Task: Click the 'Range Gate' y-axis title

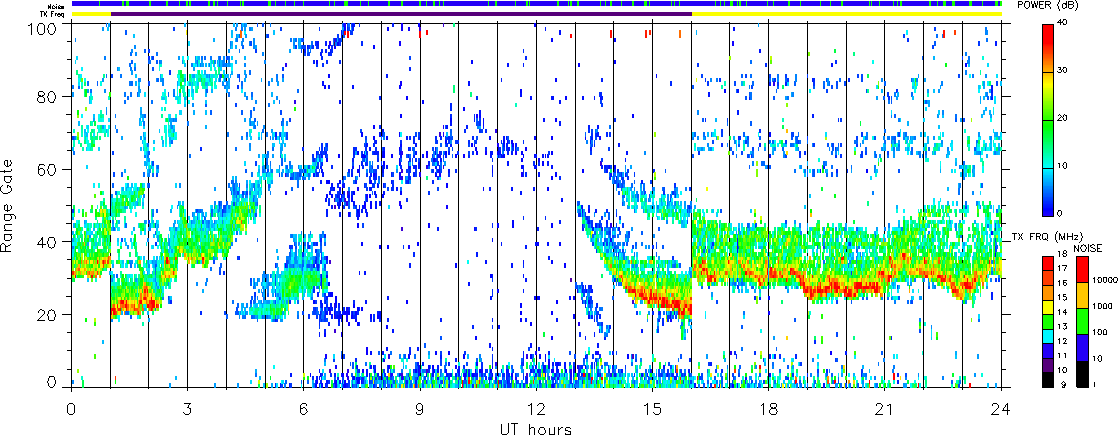Action: point(8,205)
